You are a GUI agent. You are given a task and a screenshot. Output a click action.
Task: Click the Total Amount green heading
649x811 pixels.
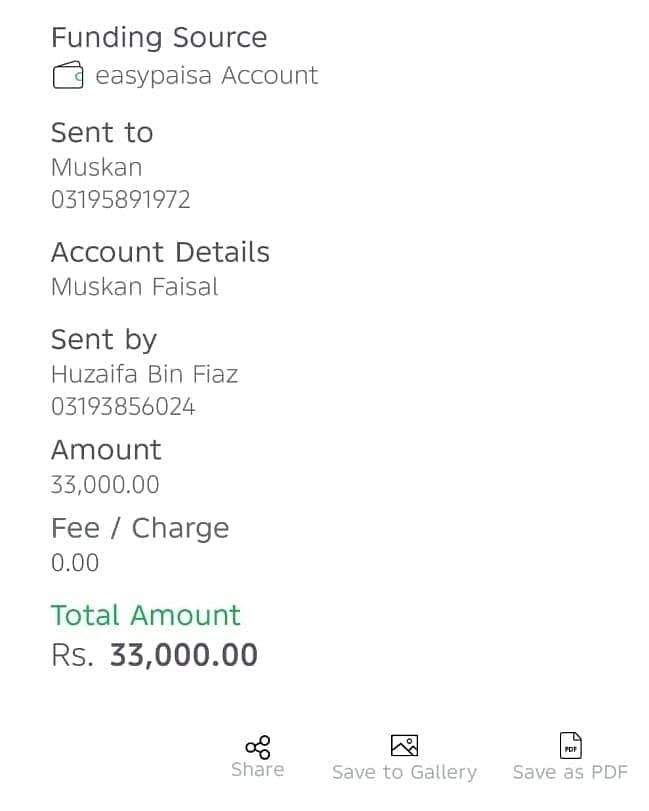pyautogui.click(x=146, y=615)
